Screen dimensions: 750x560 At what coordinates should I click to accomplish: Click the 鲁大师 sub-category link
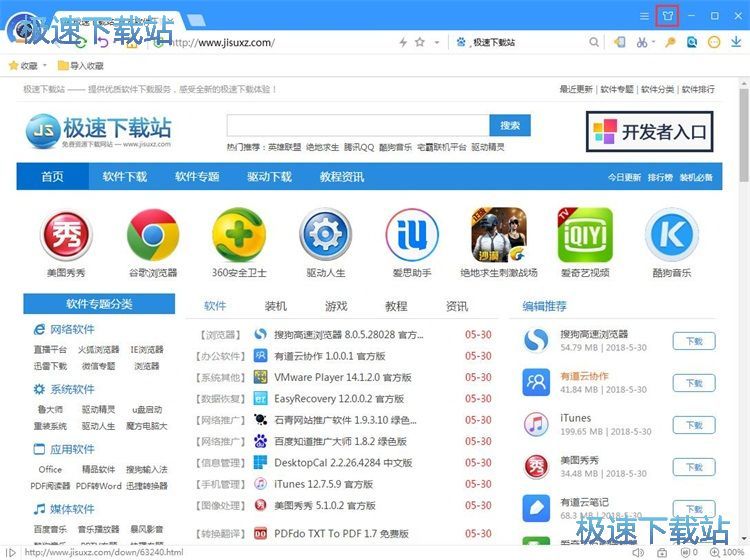pyautogui.click(x=50, y=409)
